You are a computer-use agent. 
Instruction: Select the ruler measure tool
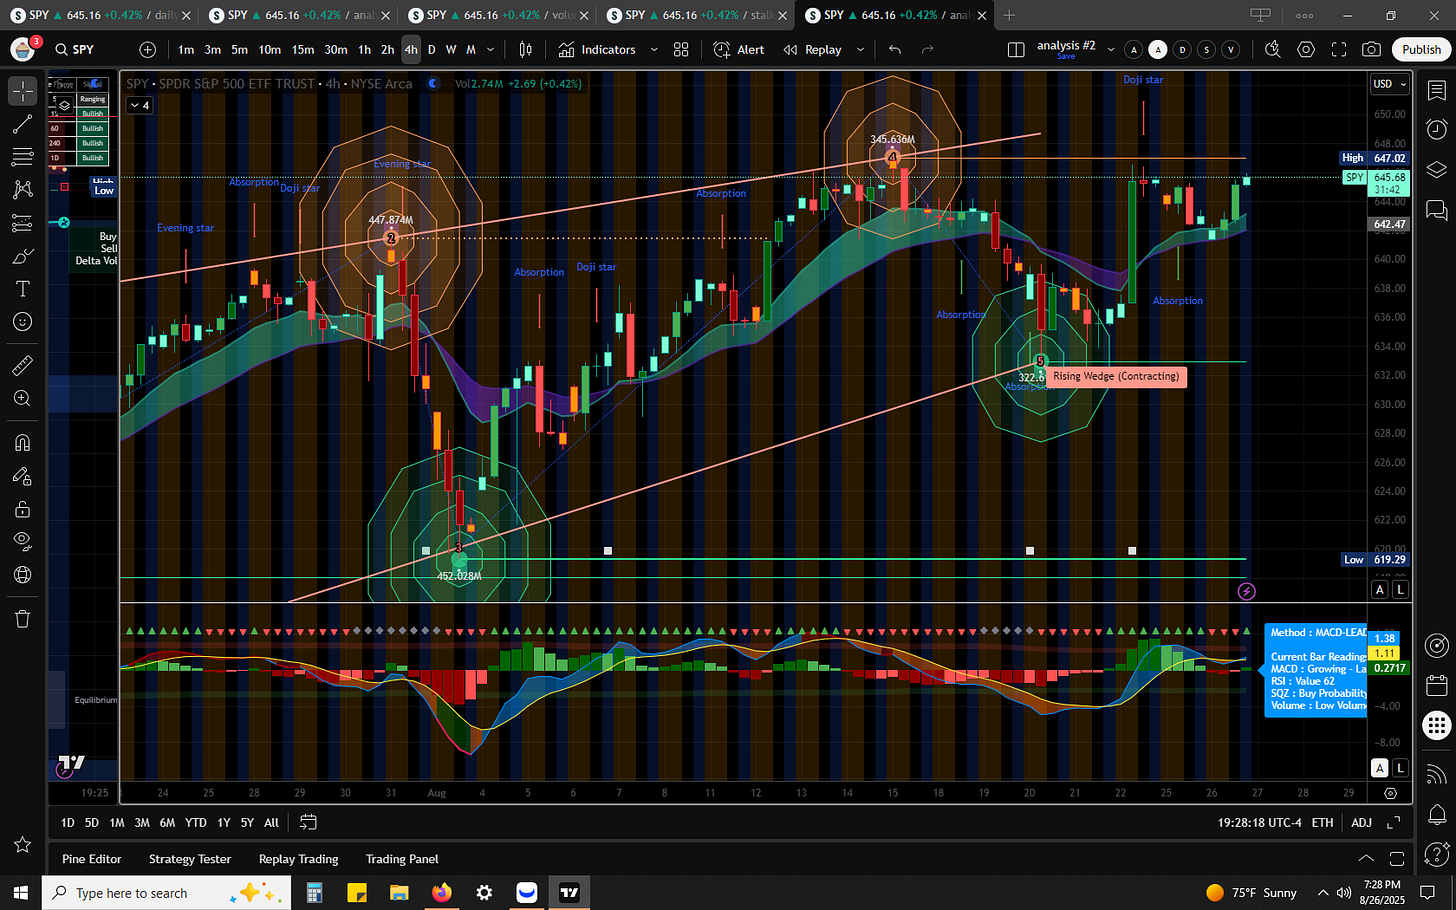(22, 365)
